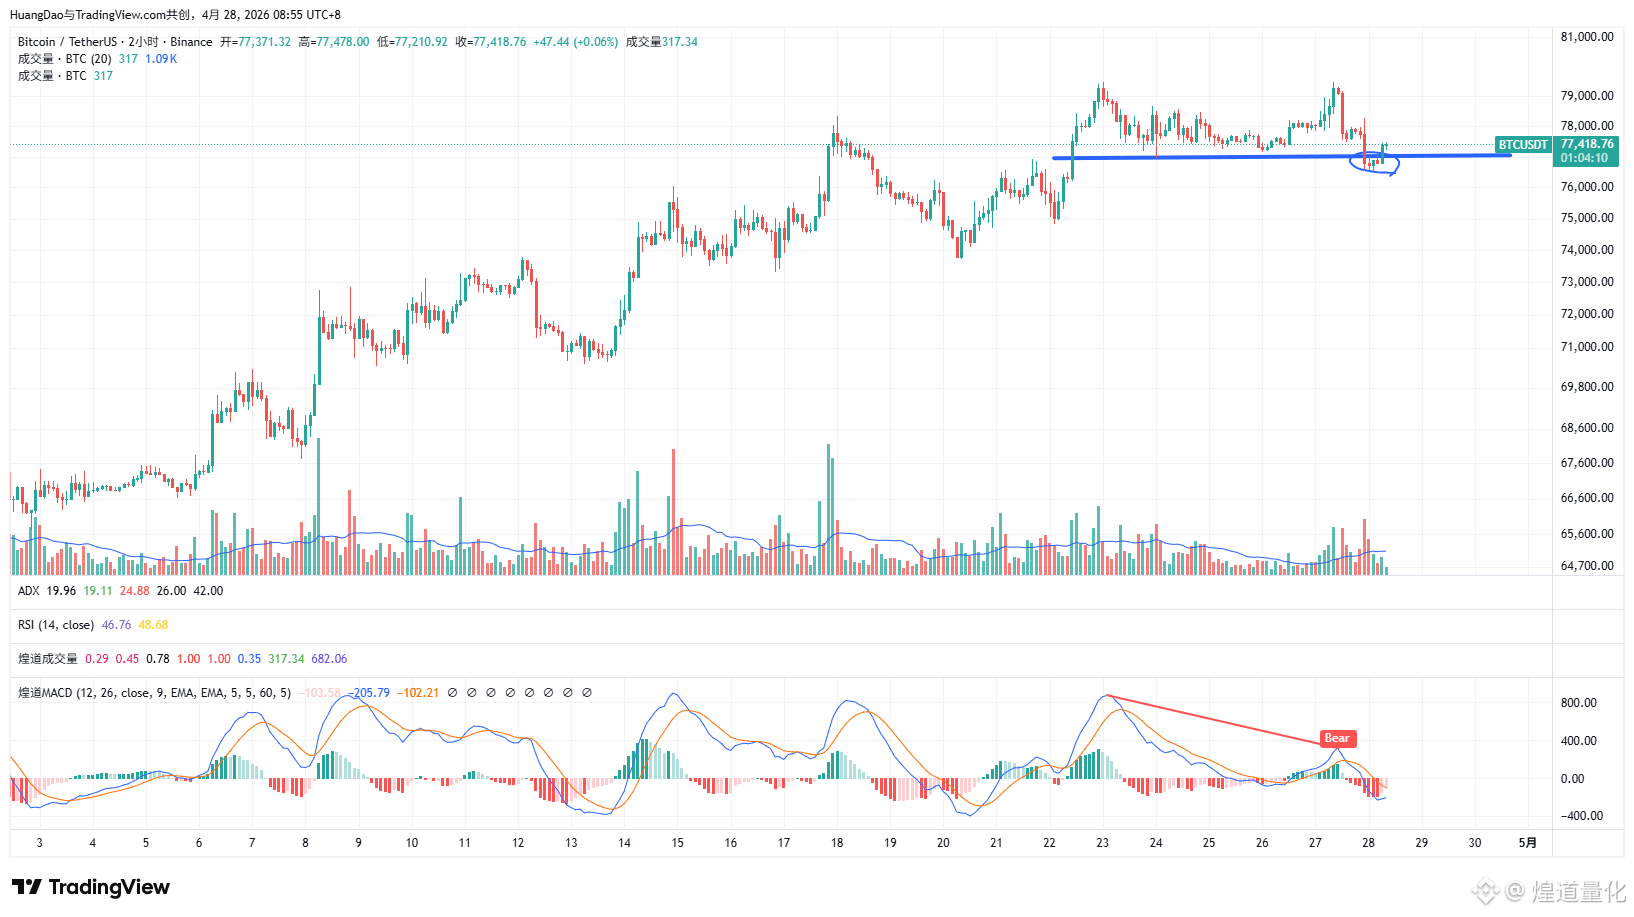
Task: Select the 煌道成交量 indicator label
Action: [x=48, y=659]
